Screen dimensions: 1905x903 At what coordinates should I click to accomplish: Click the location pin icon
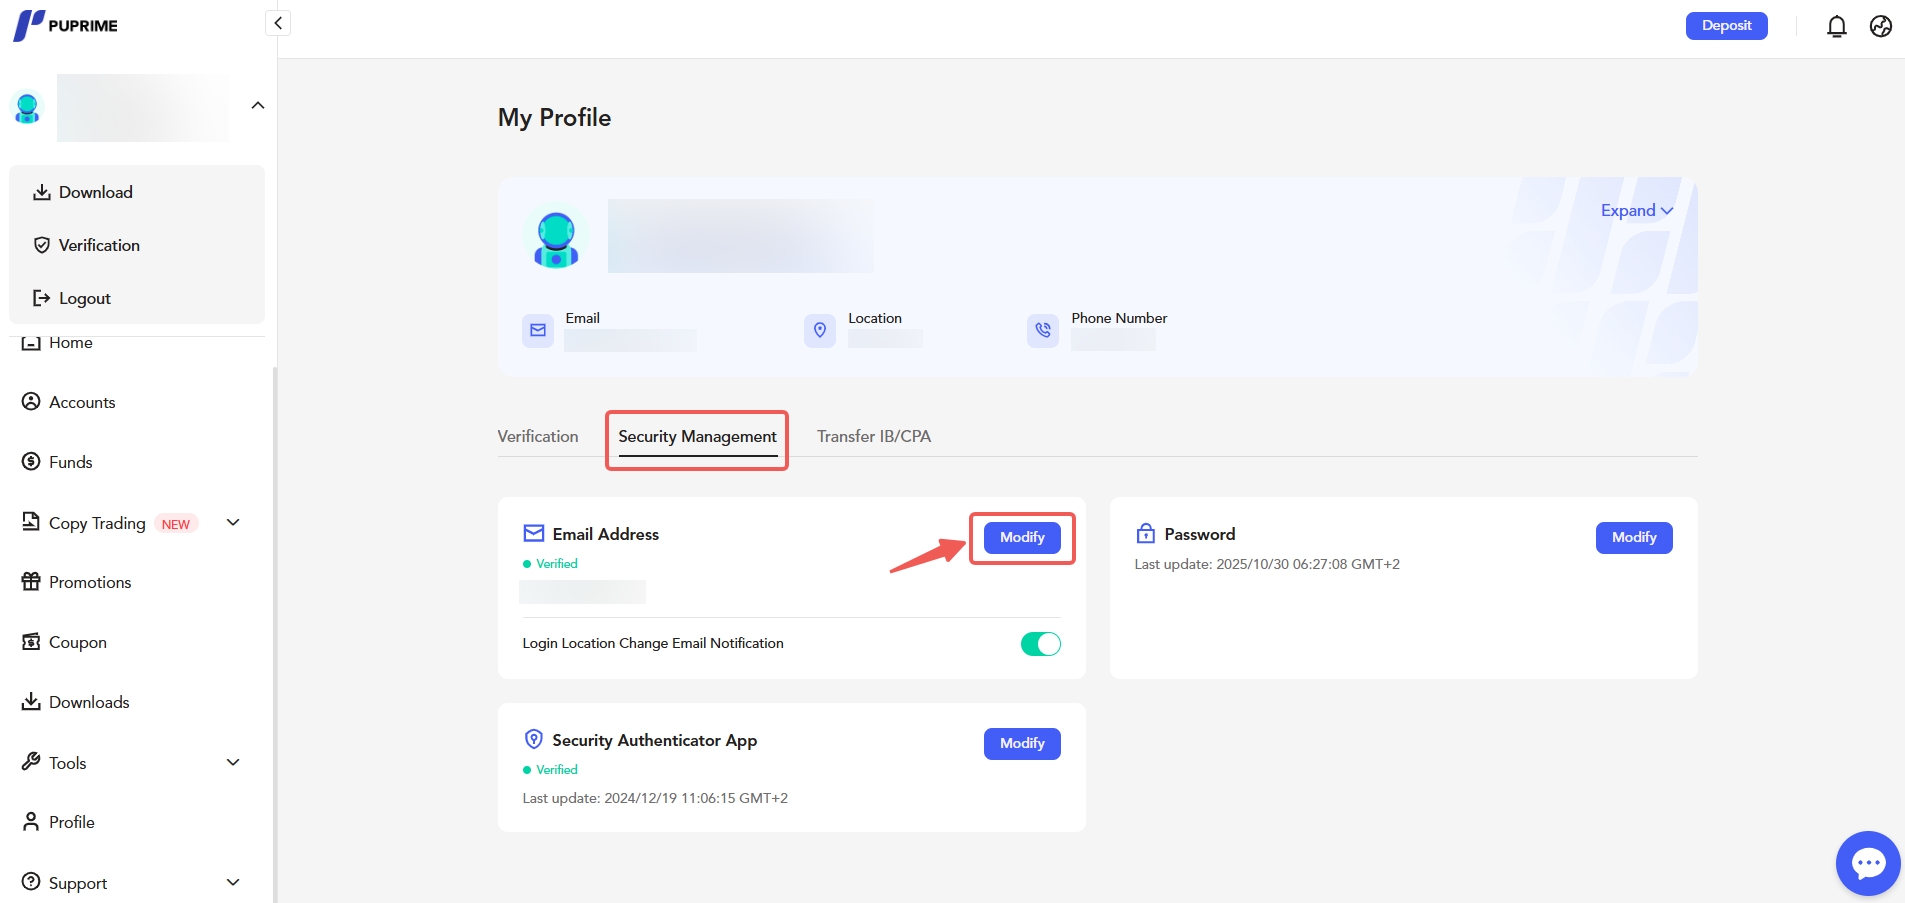(x=819, y=330)
